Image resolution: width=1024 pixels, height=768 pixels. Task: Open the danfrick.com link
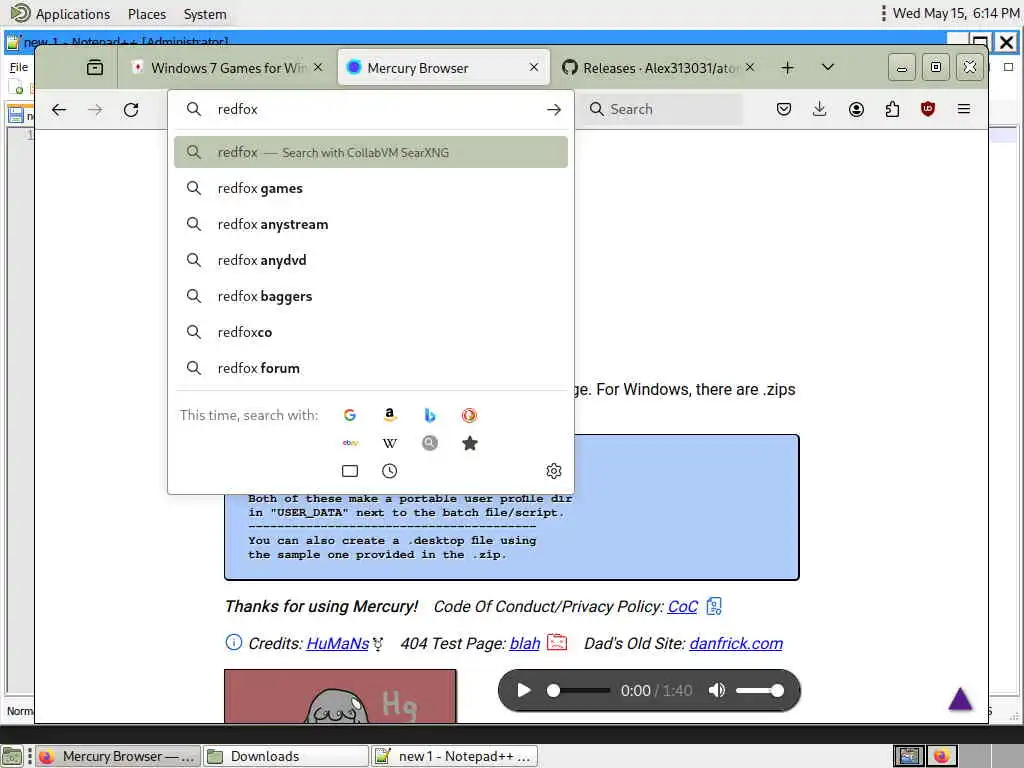(x=736, y=643)
